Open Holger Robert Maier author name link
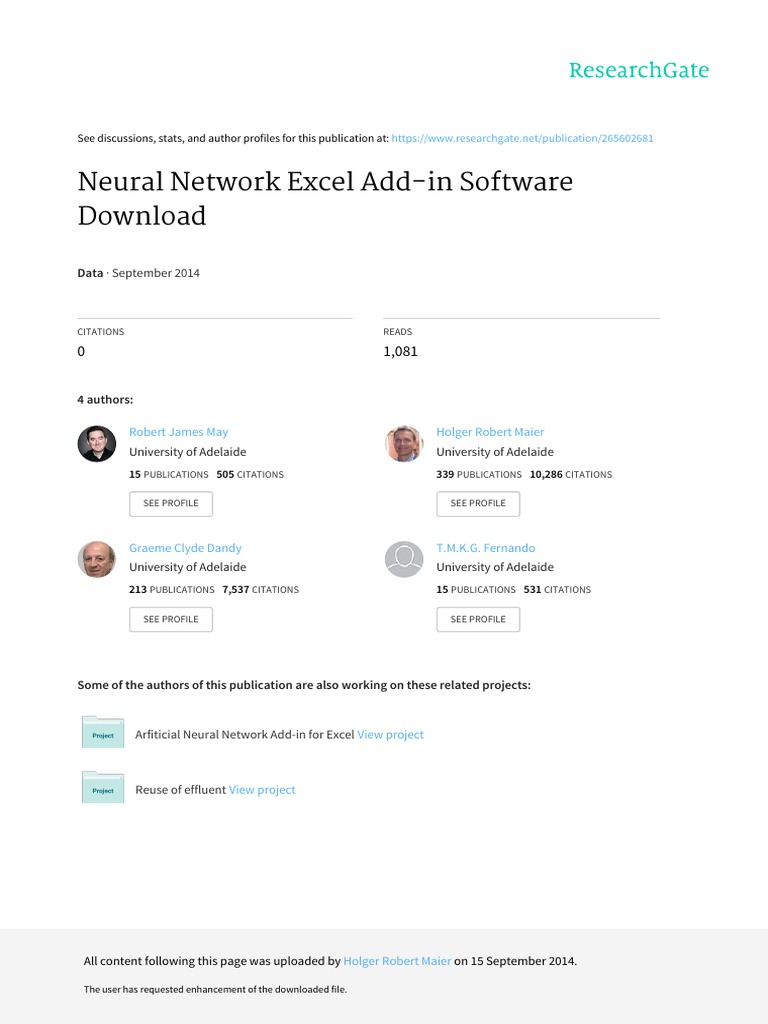The image size is (768, 1024). [x=490, y=432]
